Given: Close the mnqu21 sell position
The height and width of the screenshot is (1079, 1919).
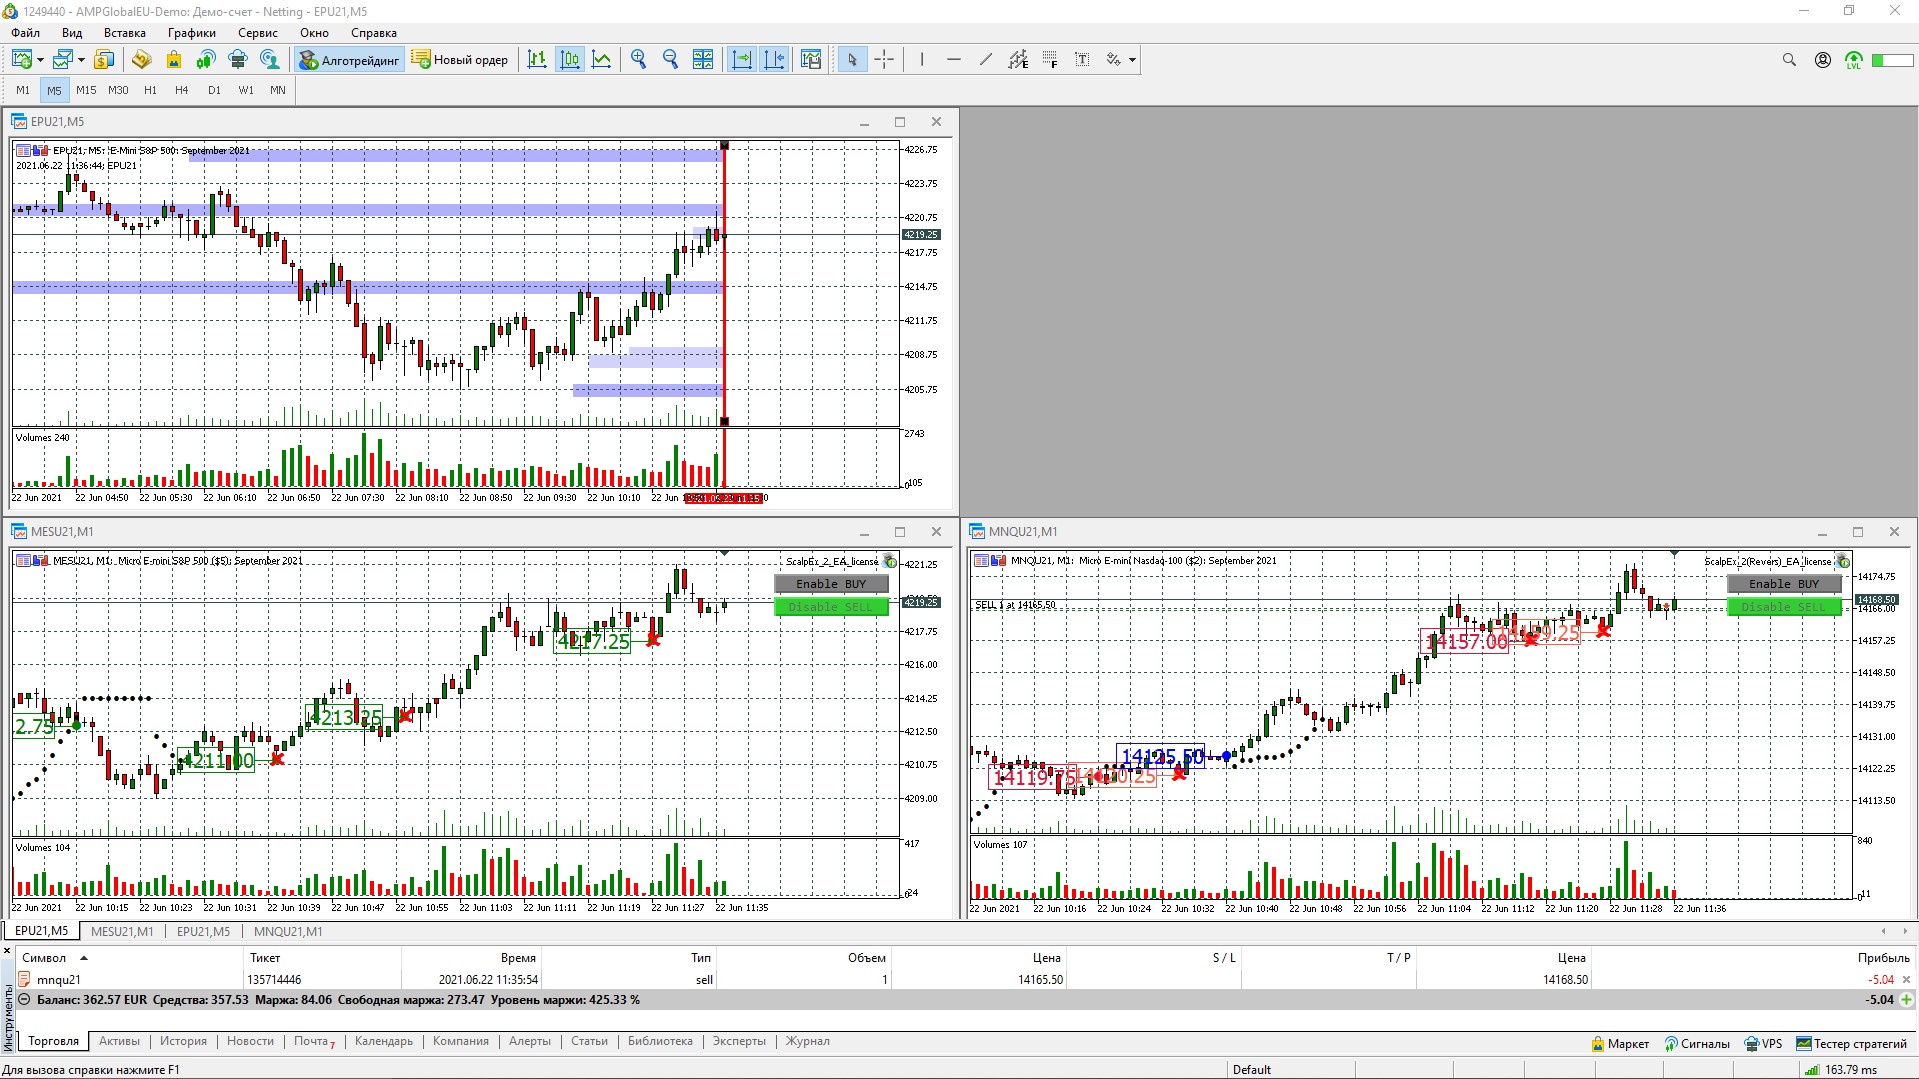Looking at the screenshot, I should (1906, 980).
